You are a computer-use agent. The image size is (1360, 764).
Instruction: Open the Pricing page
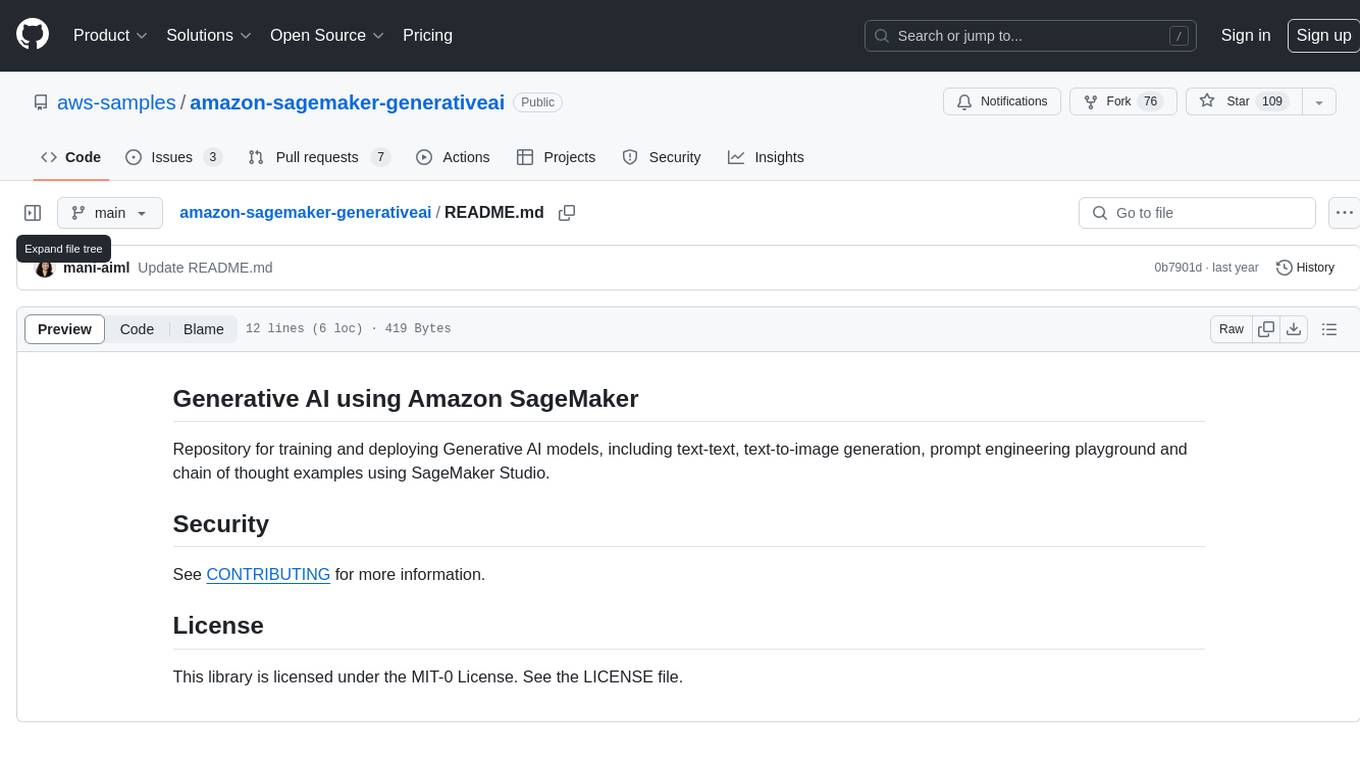pyautogui.click(x=427, y=35)
